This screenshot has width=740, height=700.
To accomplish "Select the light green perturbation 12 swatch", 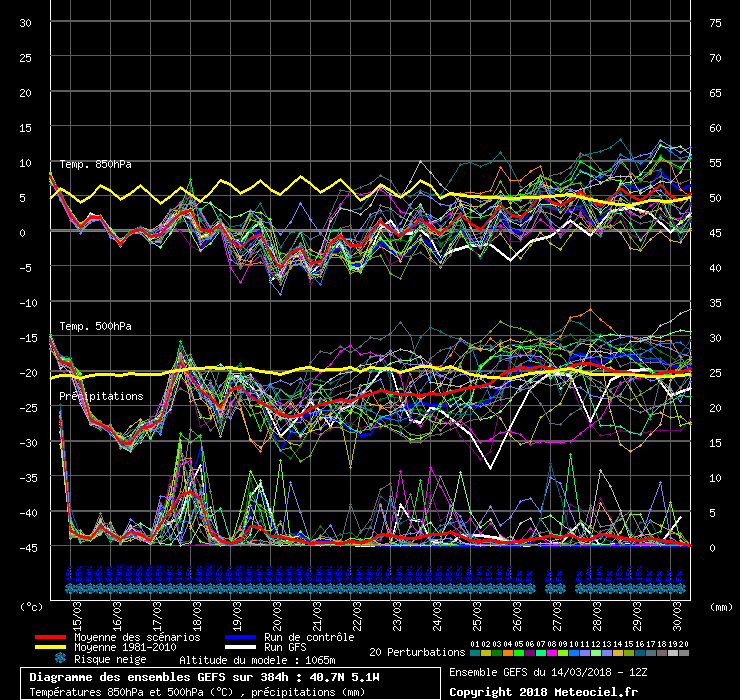I will [596, 653].
